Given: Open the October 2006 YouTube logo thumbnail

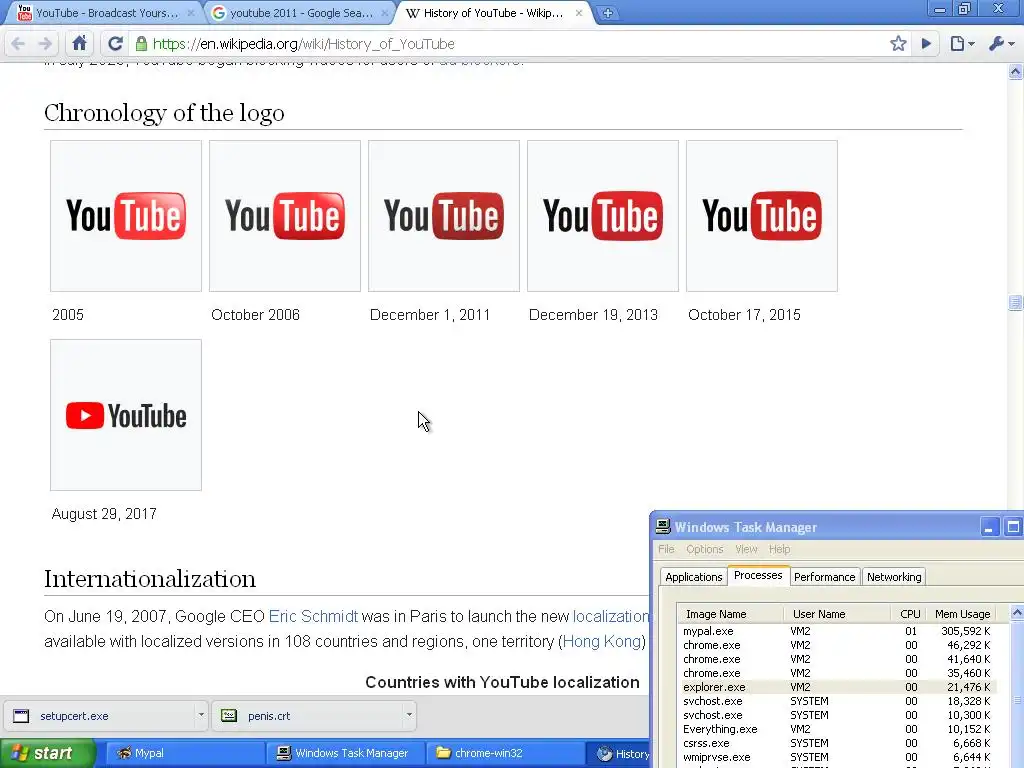Looking at the screenshot, I should coord(285,216).
